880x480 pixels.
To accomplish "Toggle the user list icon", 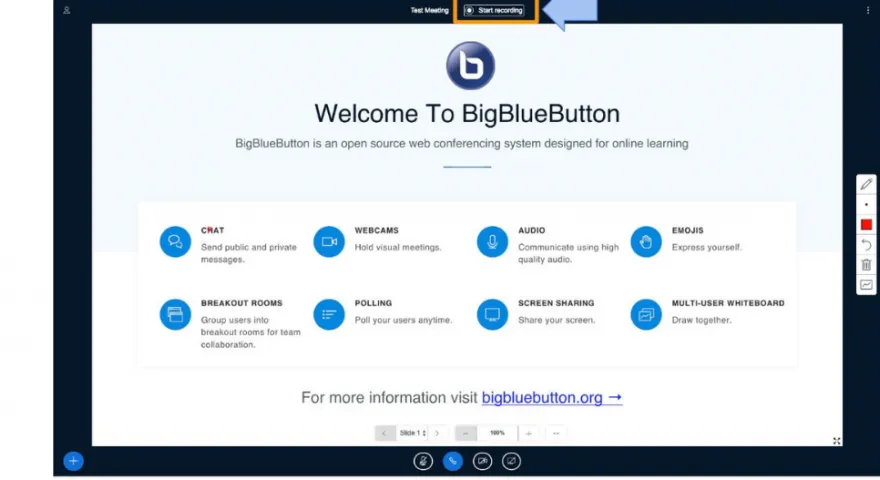I will coord(67,10).
